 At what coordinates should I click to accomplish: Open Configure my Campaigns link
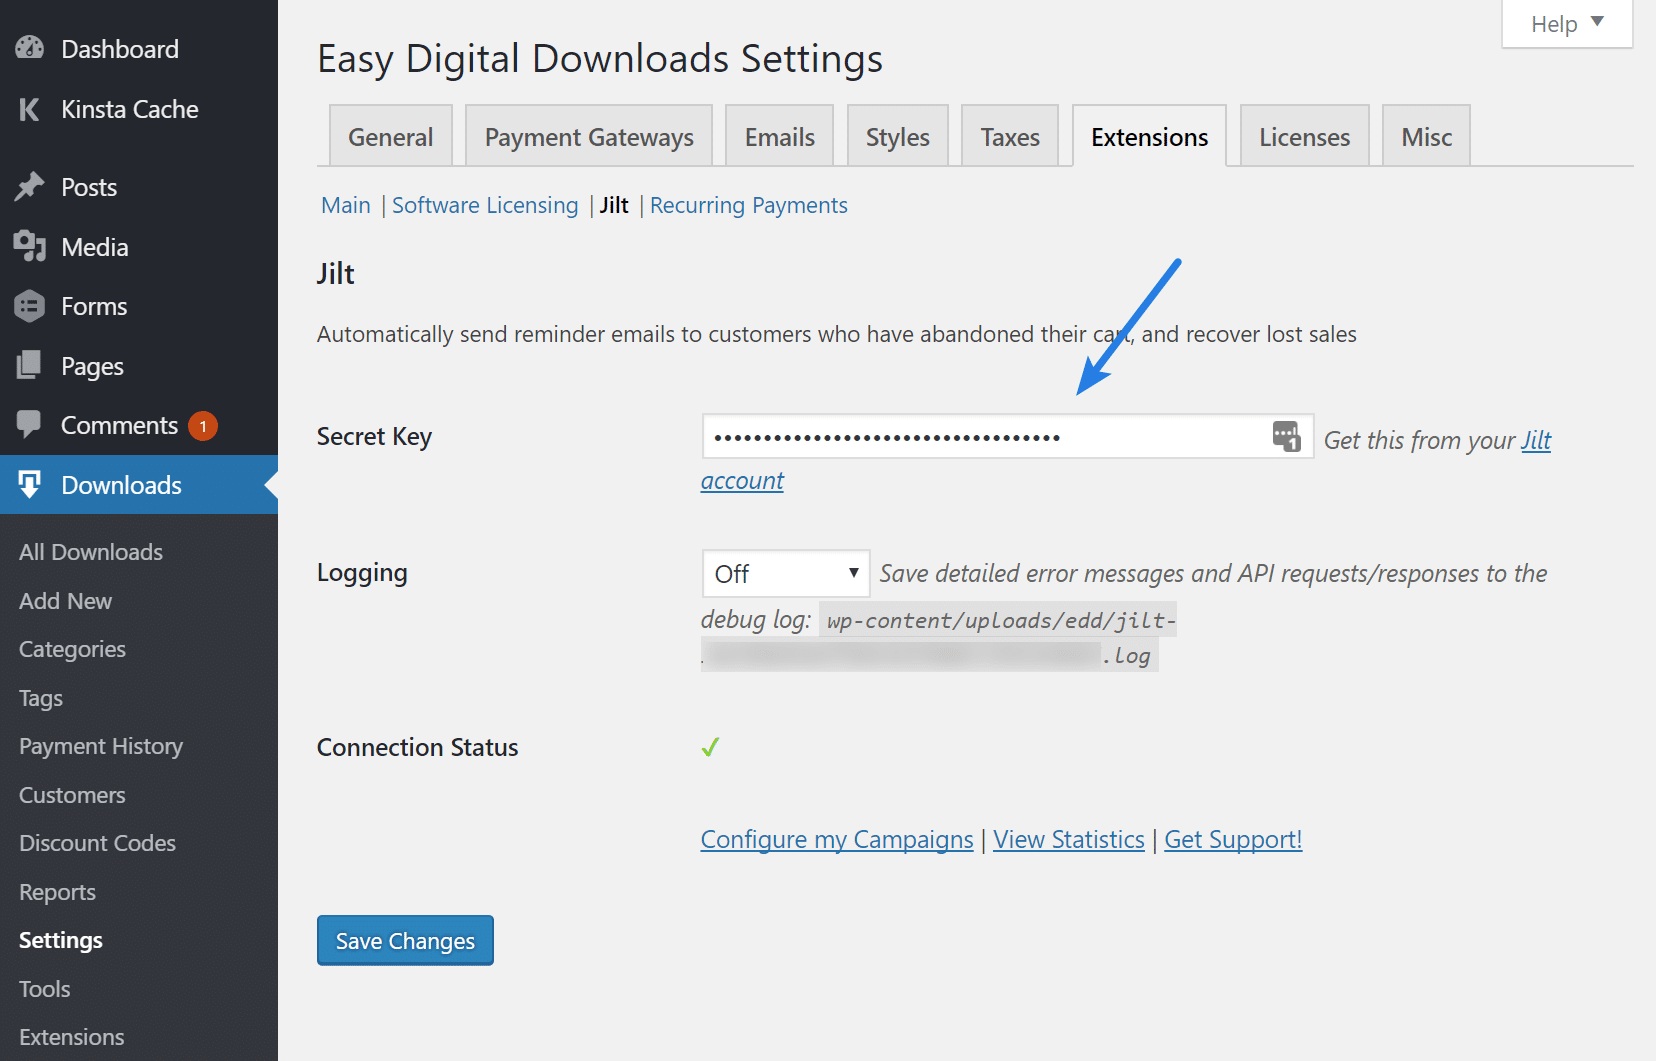pos(837,839)
